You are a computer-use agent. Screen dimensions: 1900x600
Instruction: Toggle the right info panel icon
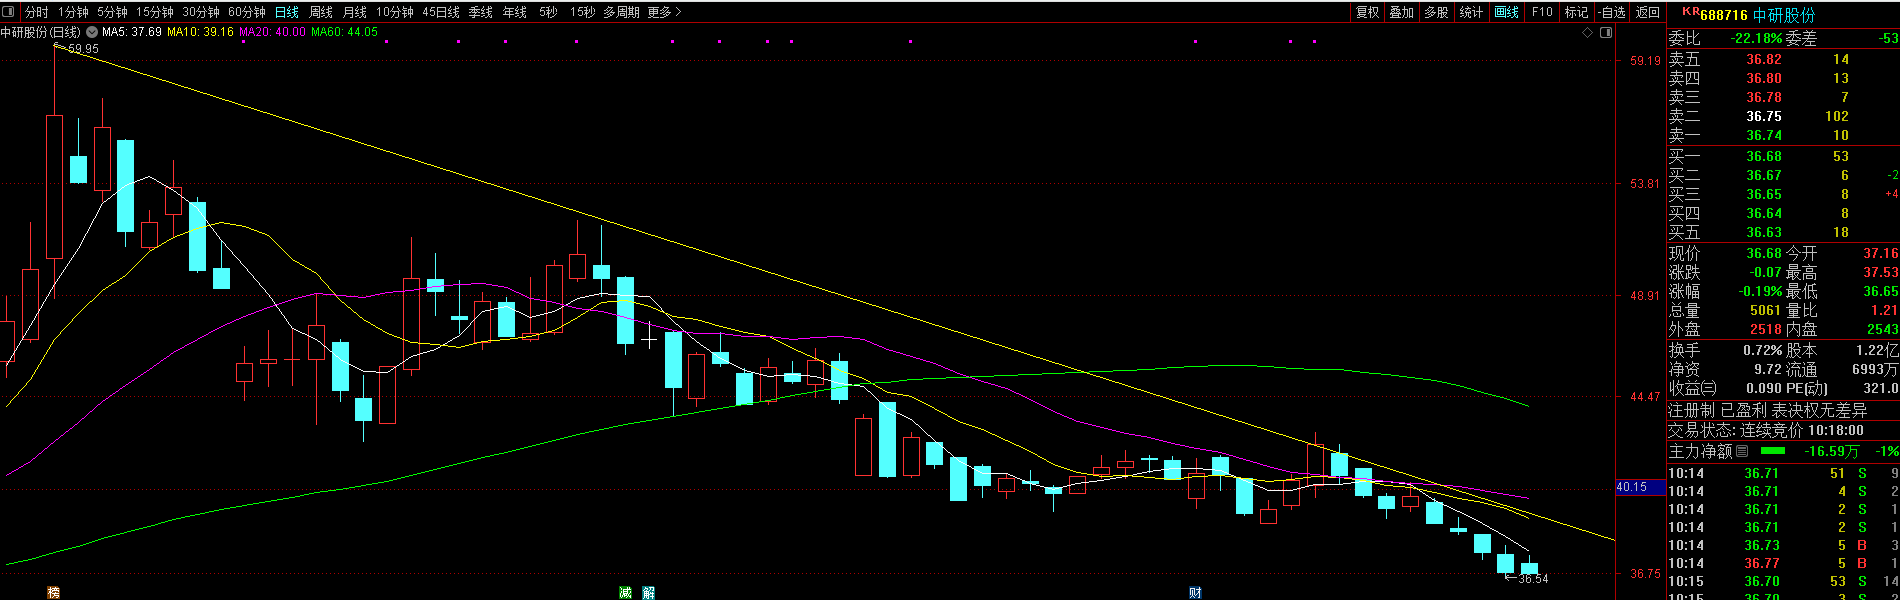1606,33
